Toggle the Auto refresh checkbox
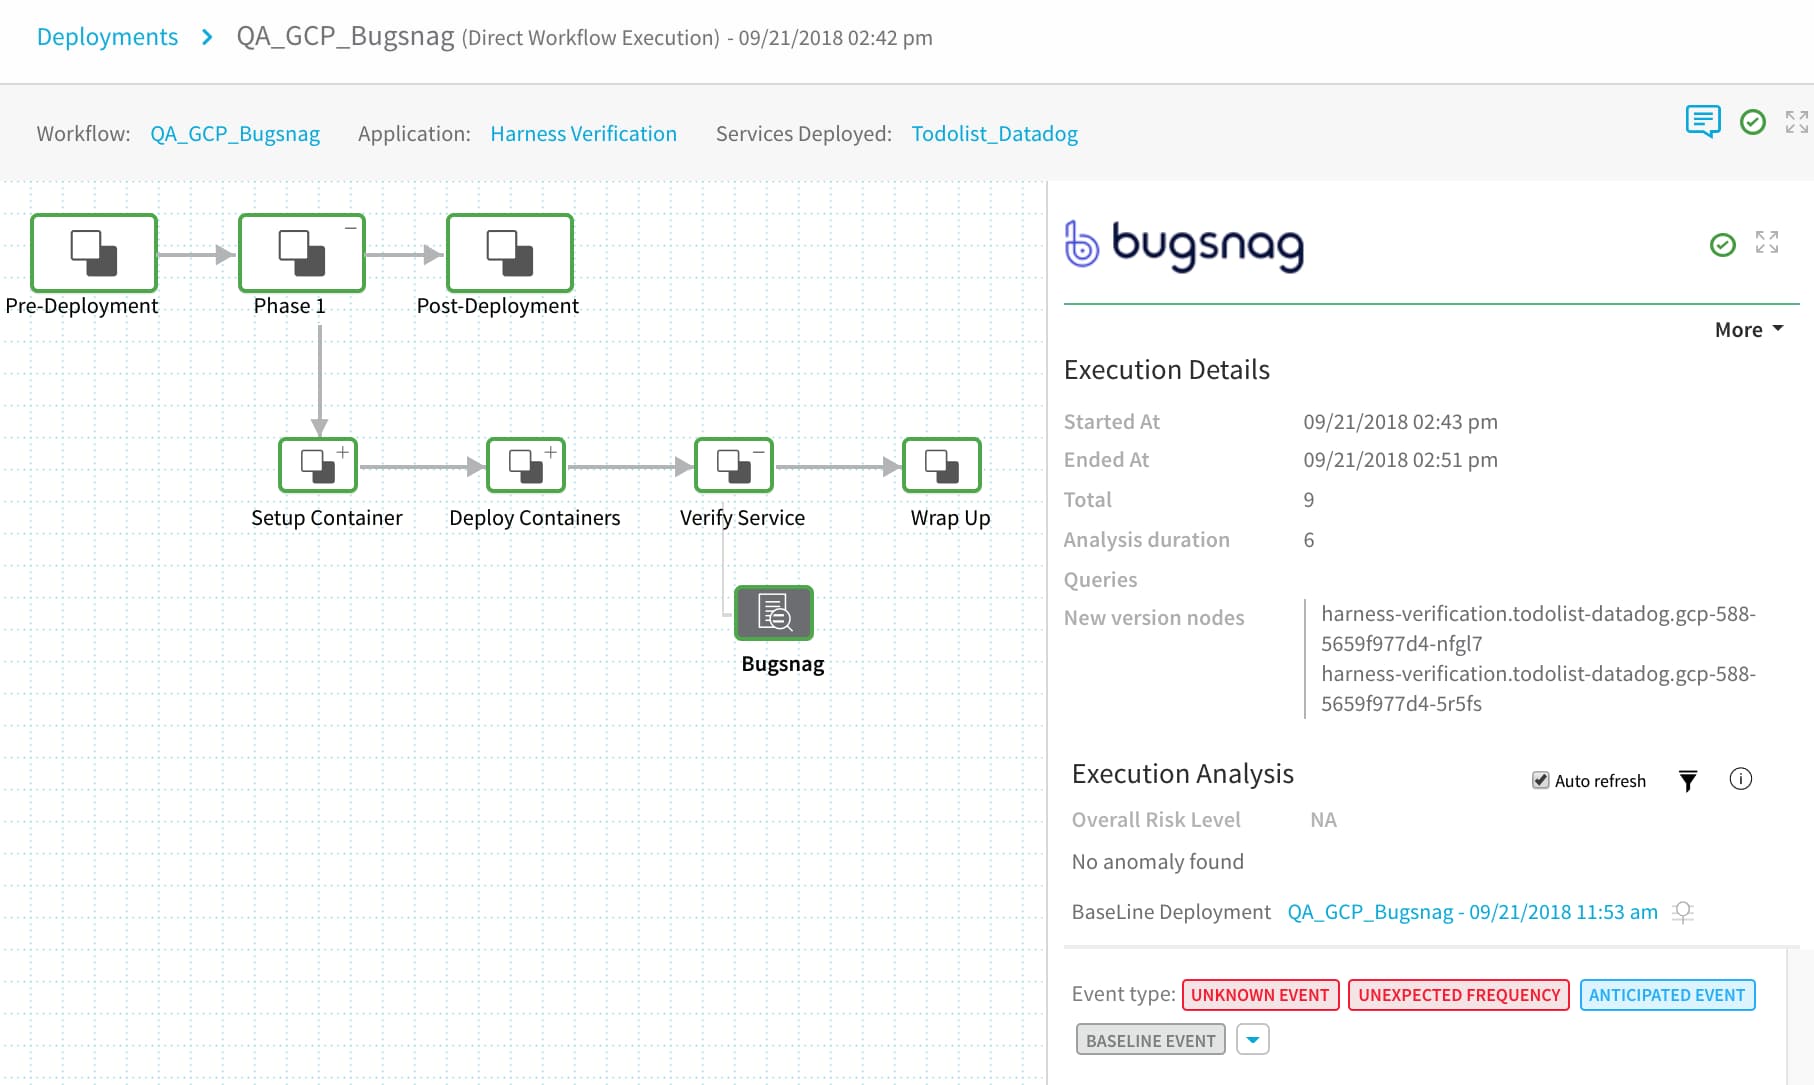The height and width of the screenshot is (1085, 1814). pos(1541,780)
